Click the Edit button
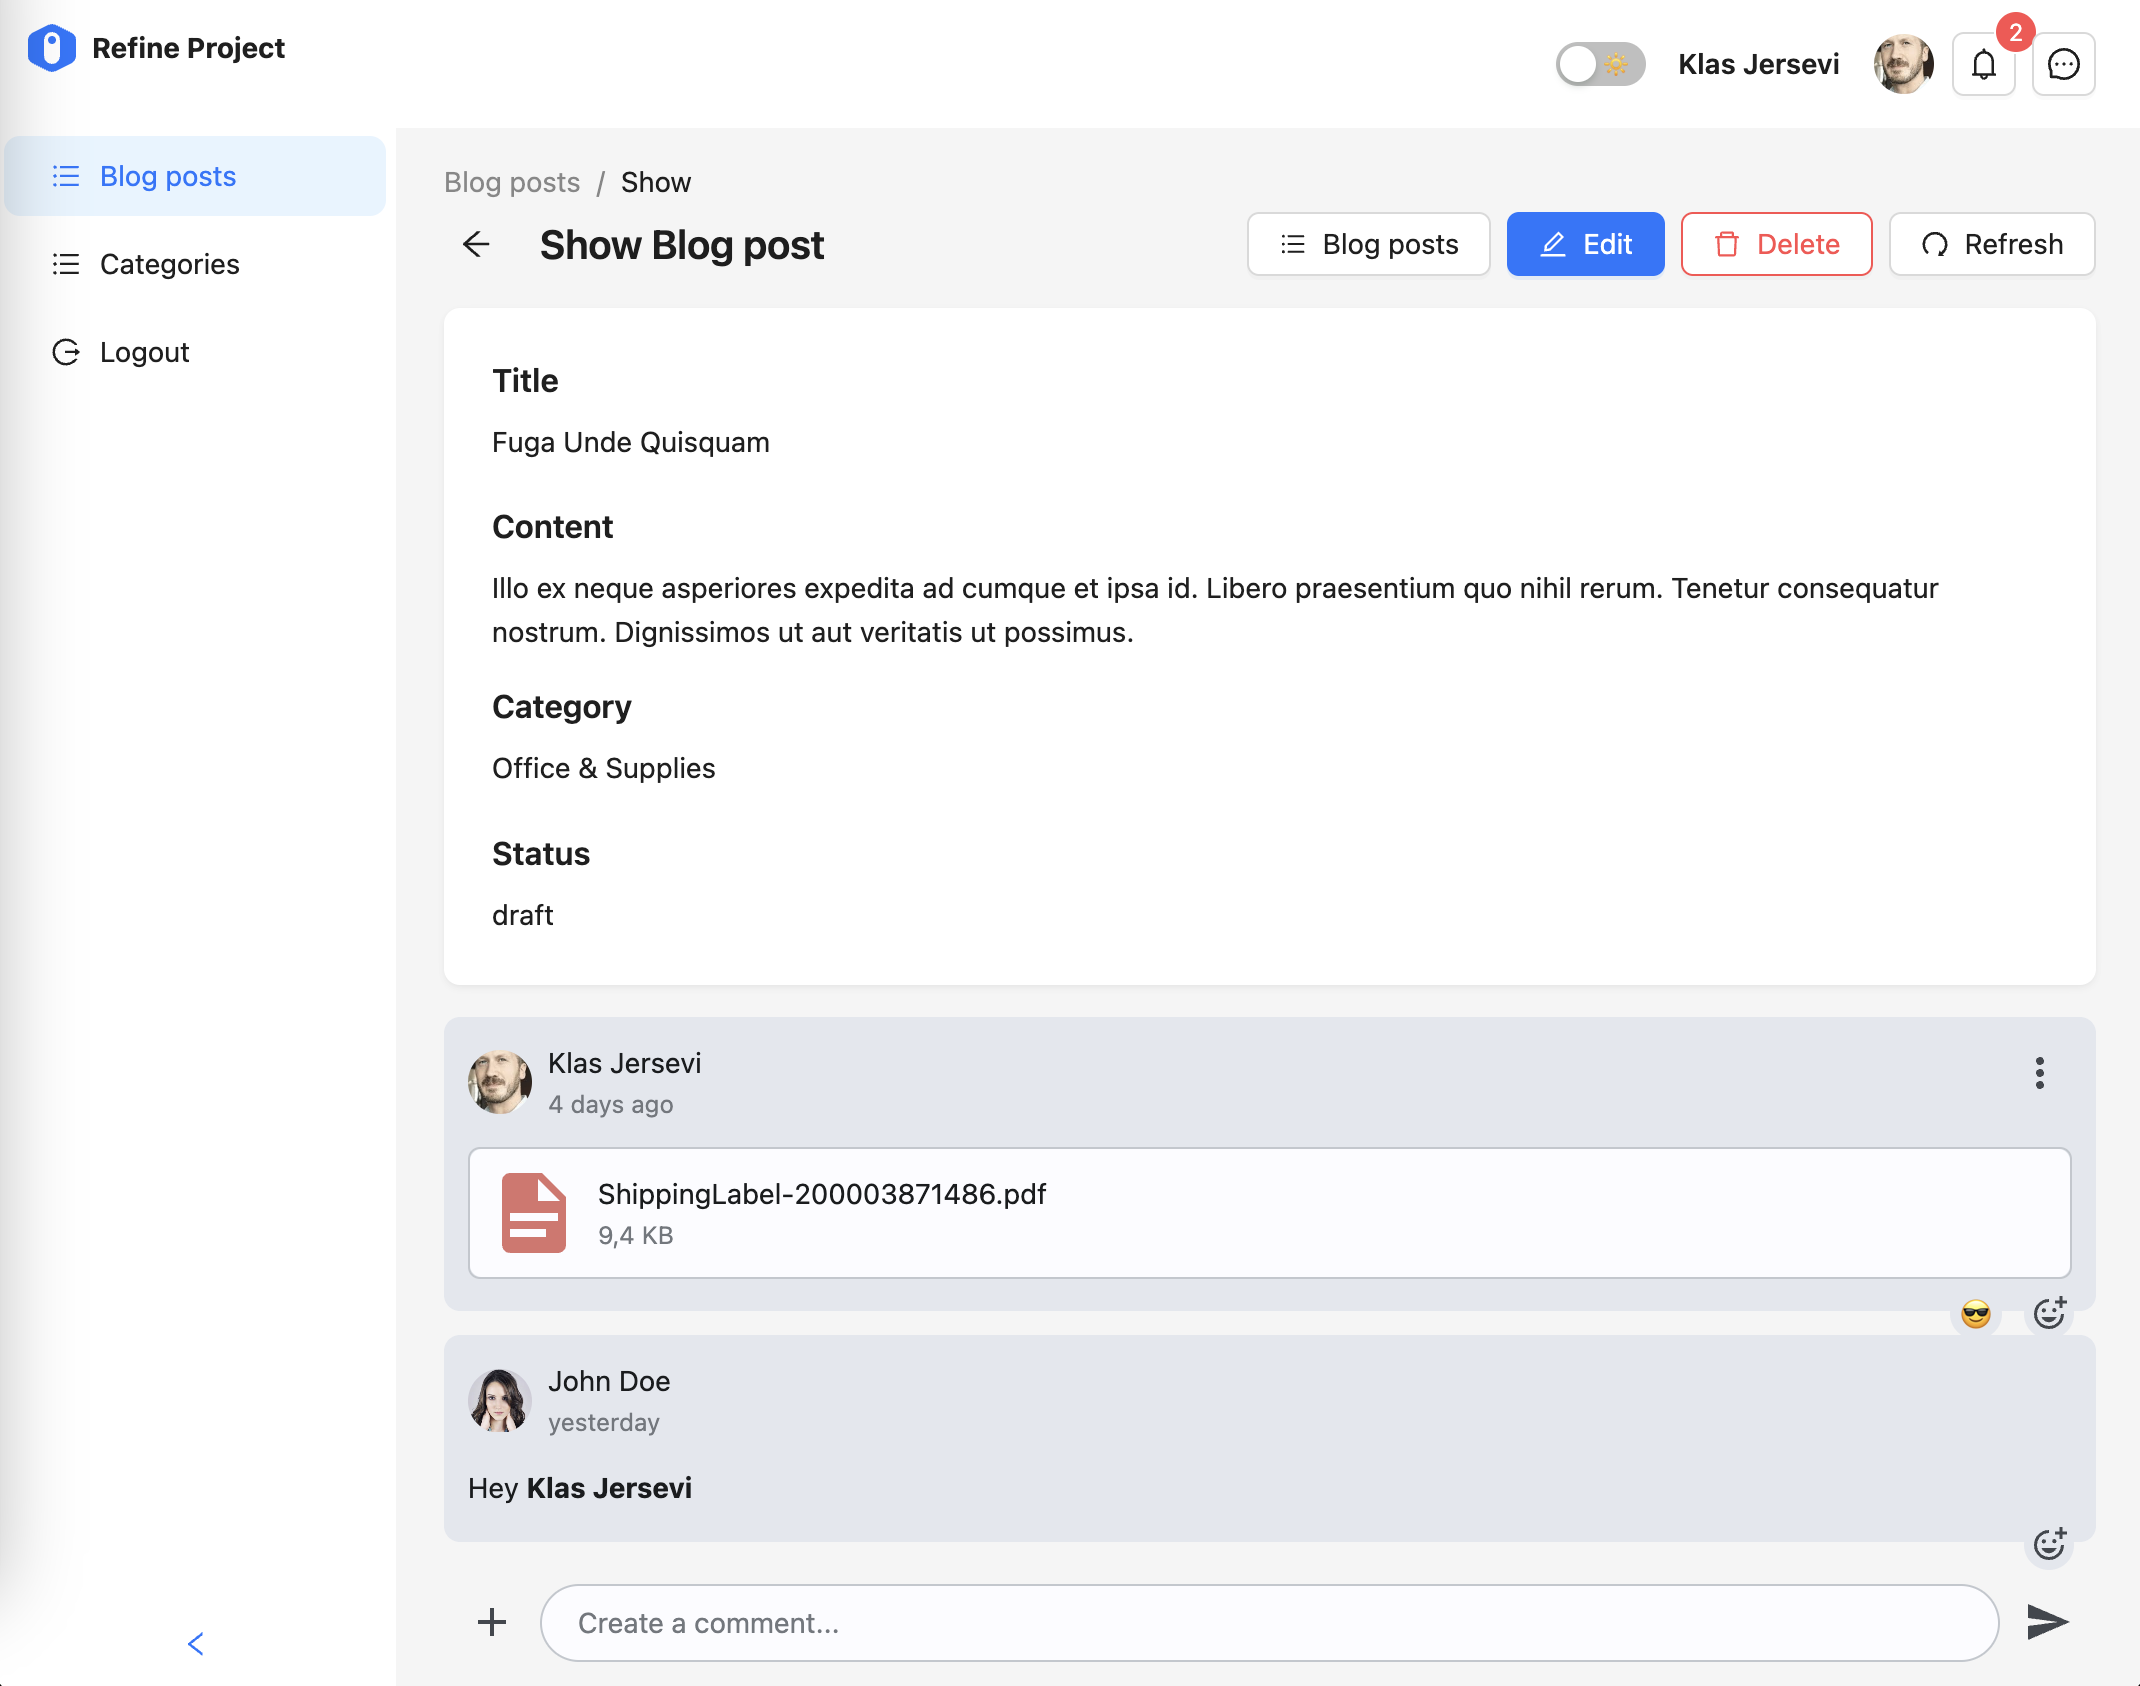 coord(1585,244)
